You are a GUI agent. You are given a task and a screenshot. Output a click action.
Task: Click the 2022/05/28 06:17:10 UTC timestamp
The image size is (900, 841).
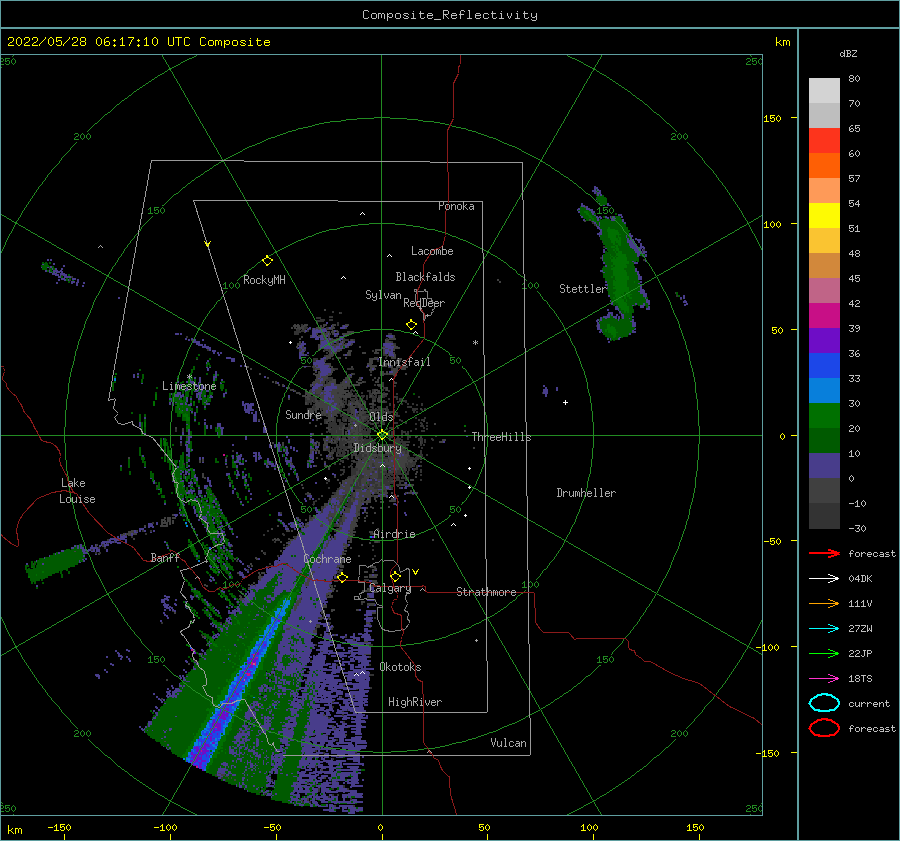[x=102, y=42]
